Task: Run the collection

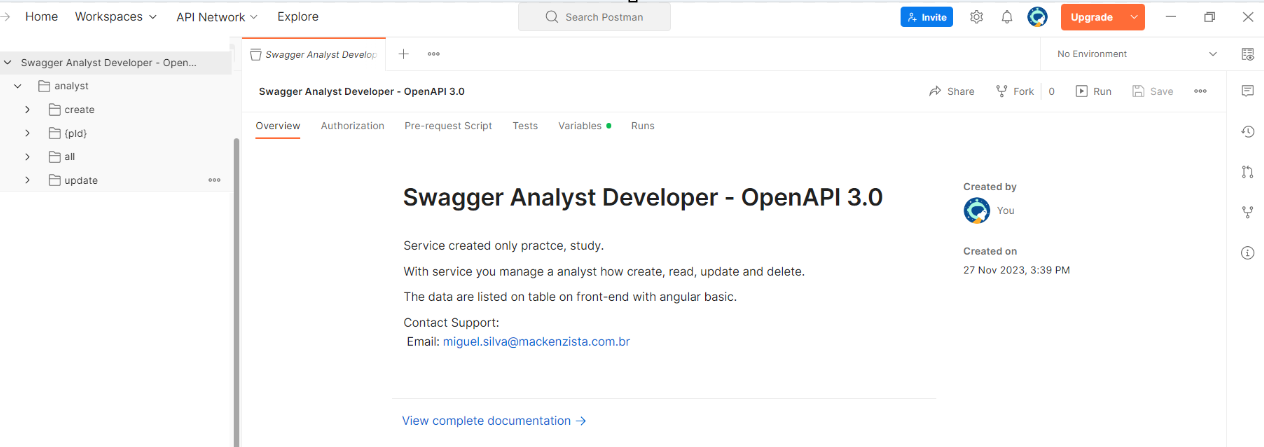Action: (x=1093, y=91)
